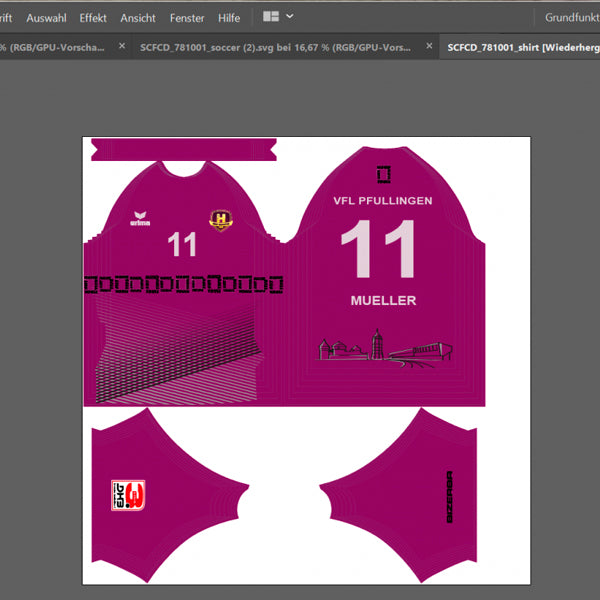Open the Grundfunktionen workspace switcher
This screenshot has width=600, height=600.
tap(571, 18)
